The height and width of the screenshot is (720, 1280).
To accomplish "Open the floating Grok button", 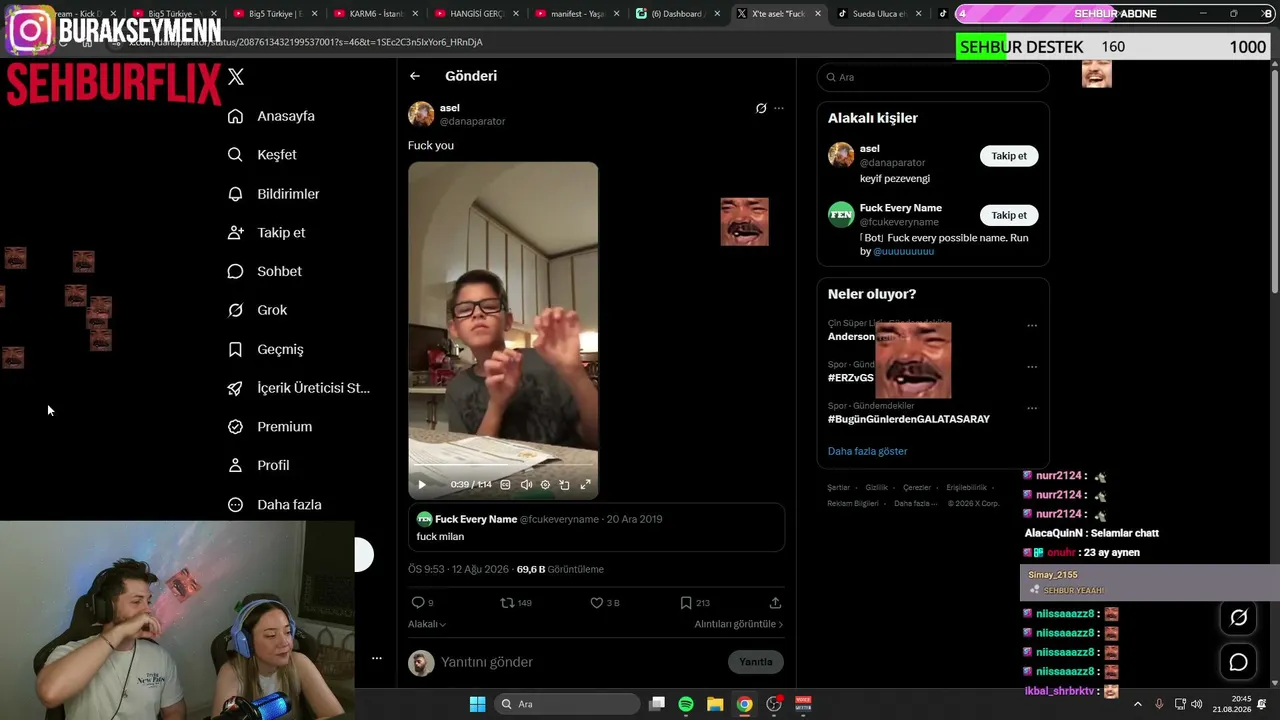I will point(1238,618).
